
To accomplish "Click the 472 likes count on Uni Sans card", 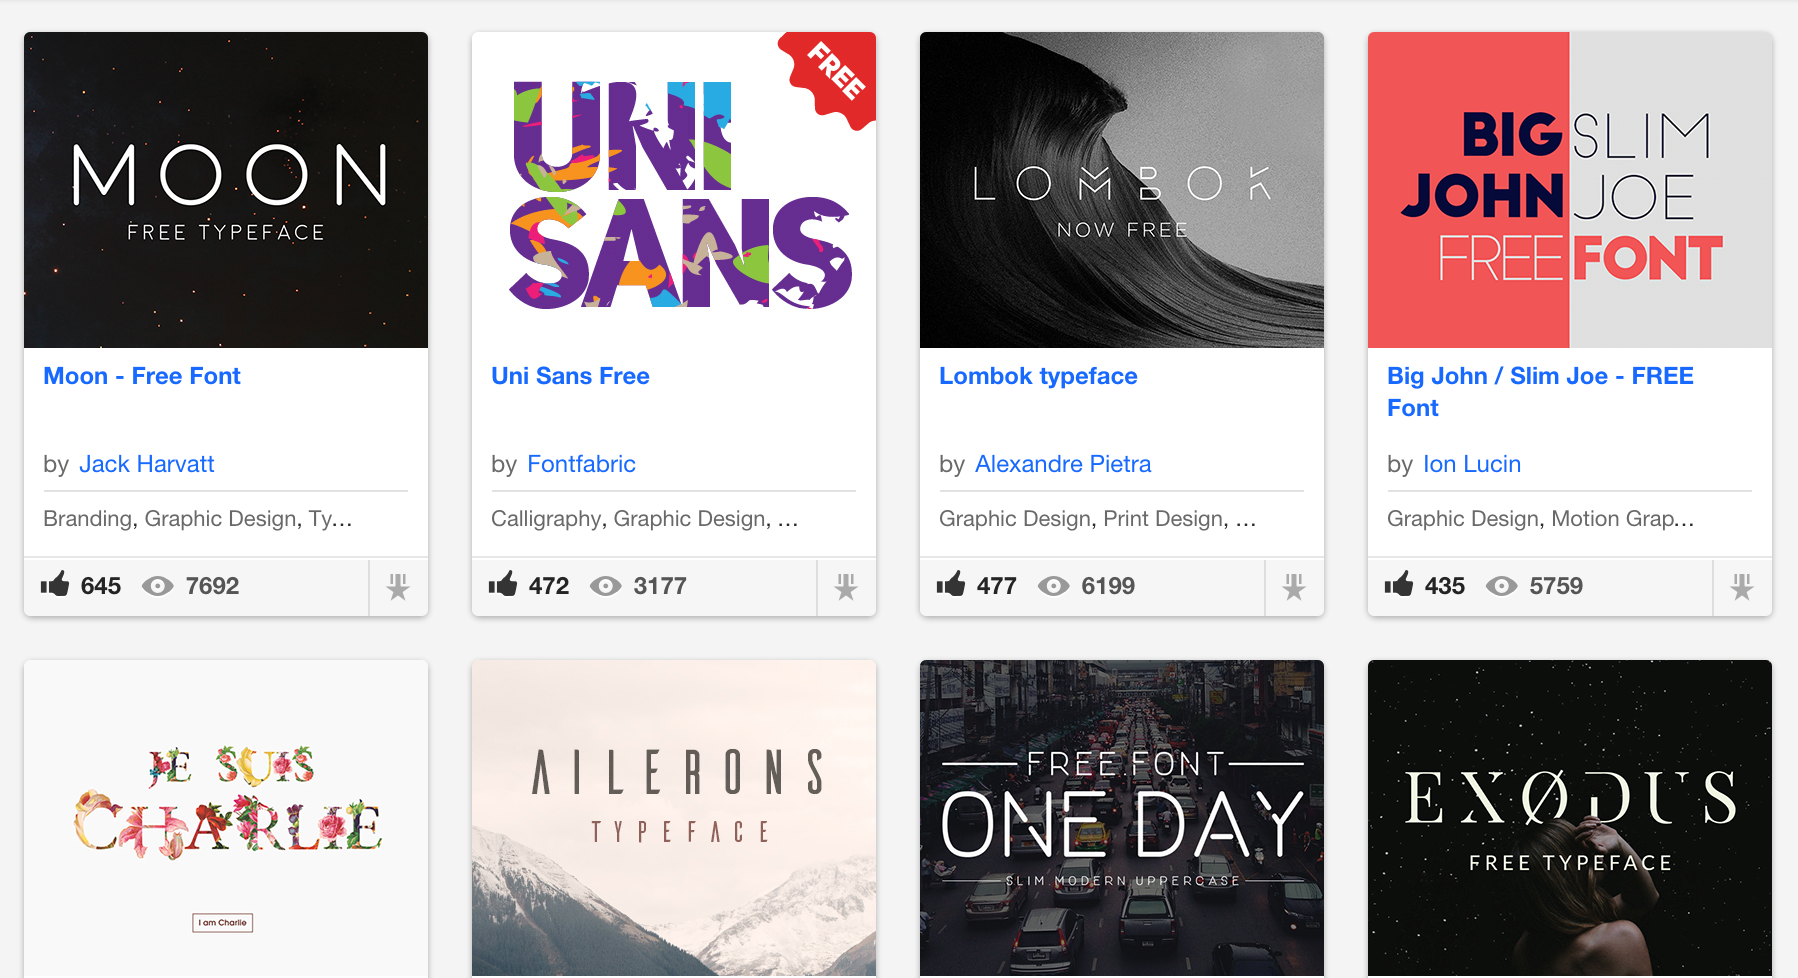I will [x=549, y=586].
